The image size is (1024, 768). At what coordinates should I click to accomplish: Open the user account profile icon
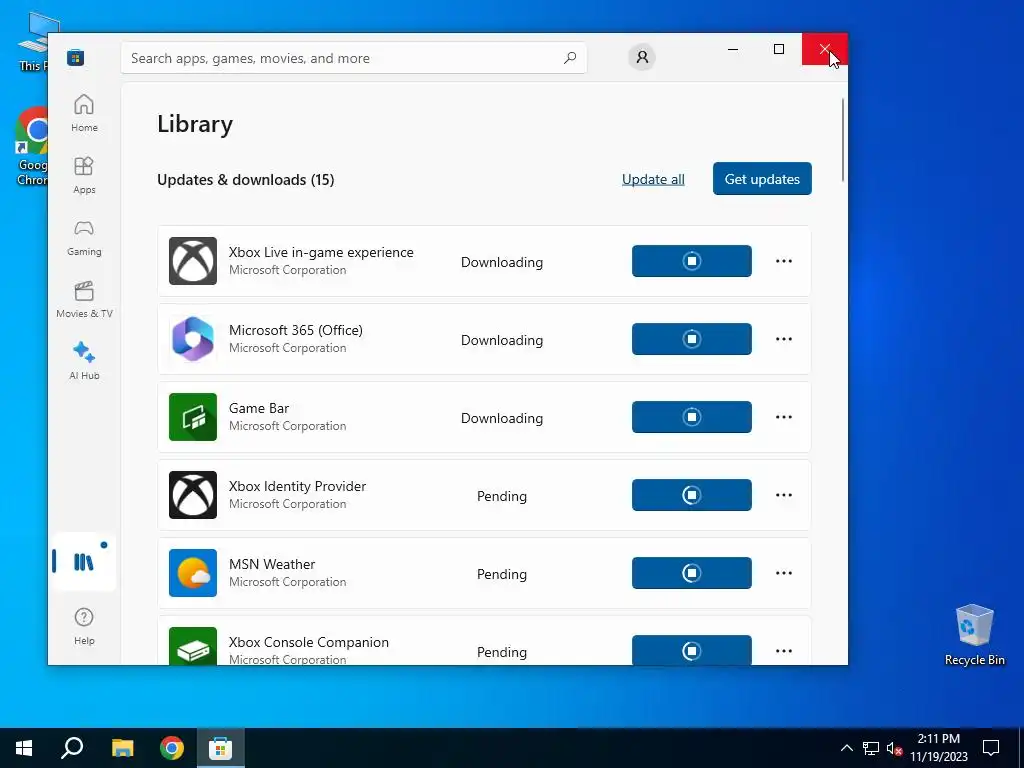tap(642, 57)
